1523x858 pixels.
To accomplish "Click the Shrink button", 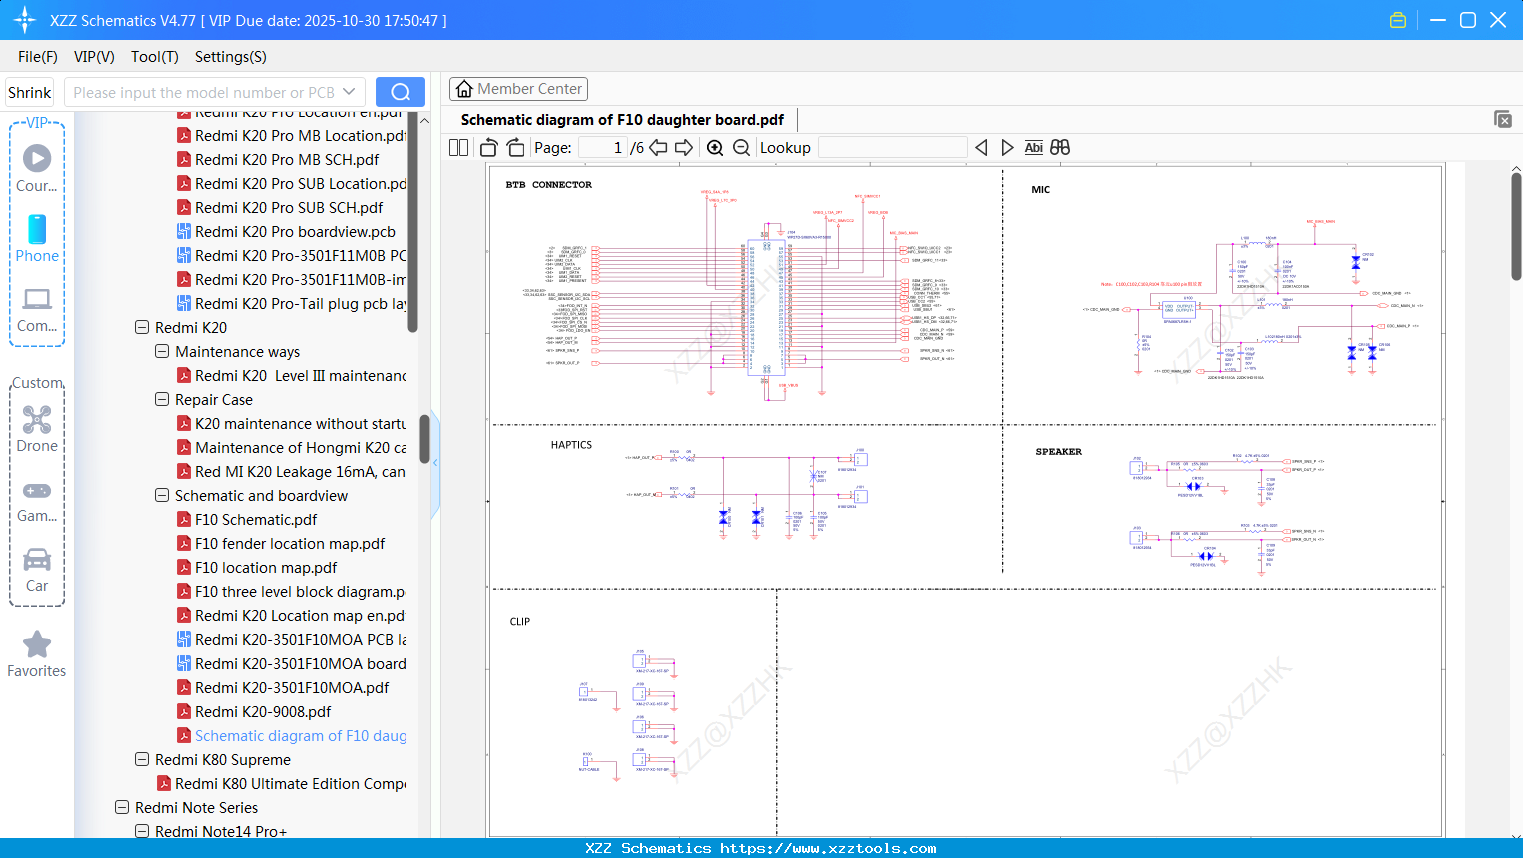I will [x=29, y=91].
